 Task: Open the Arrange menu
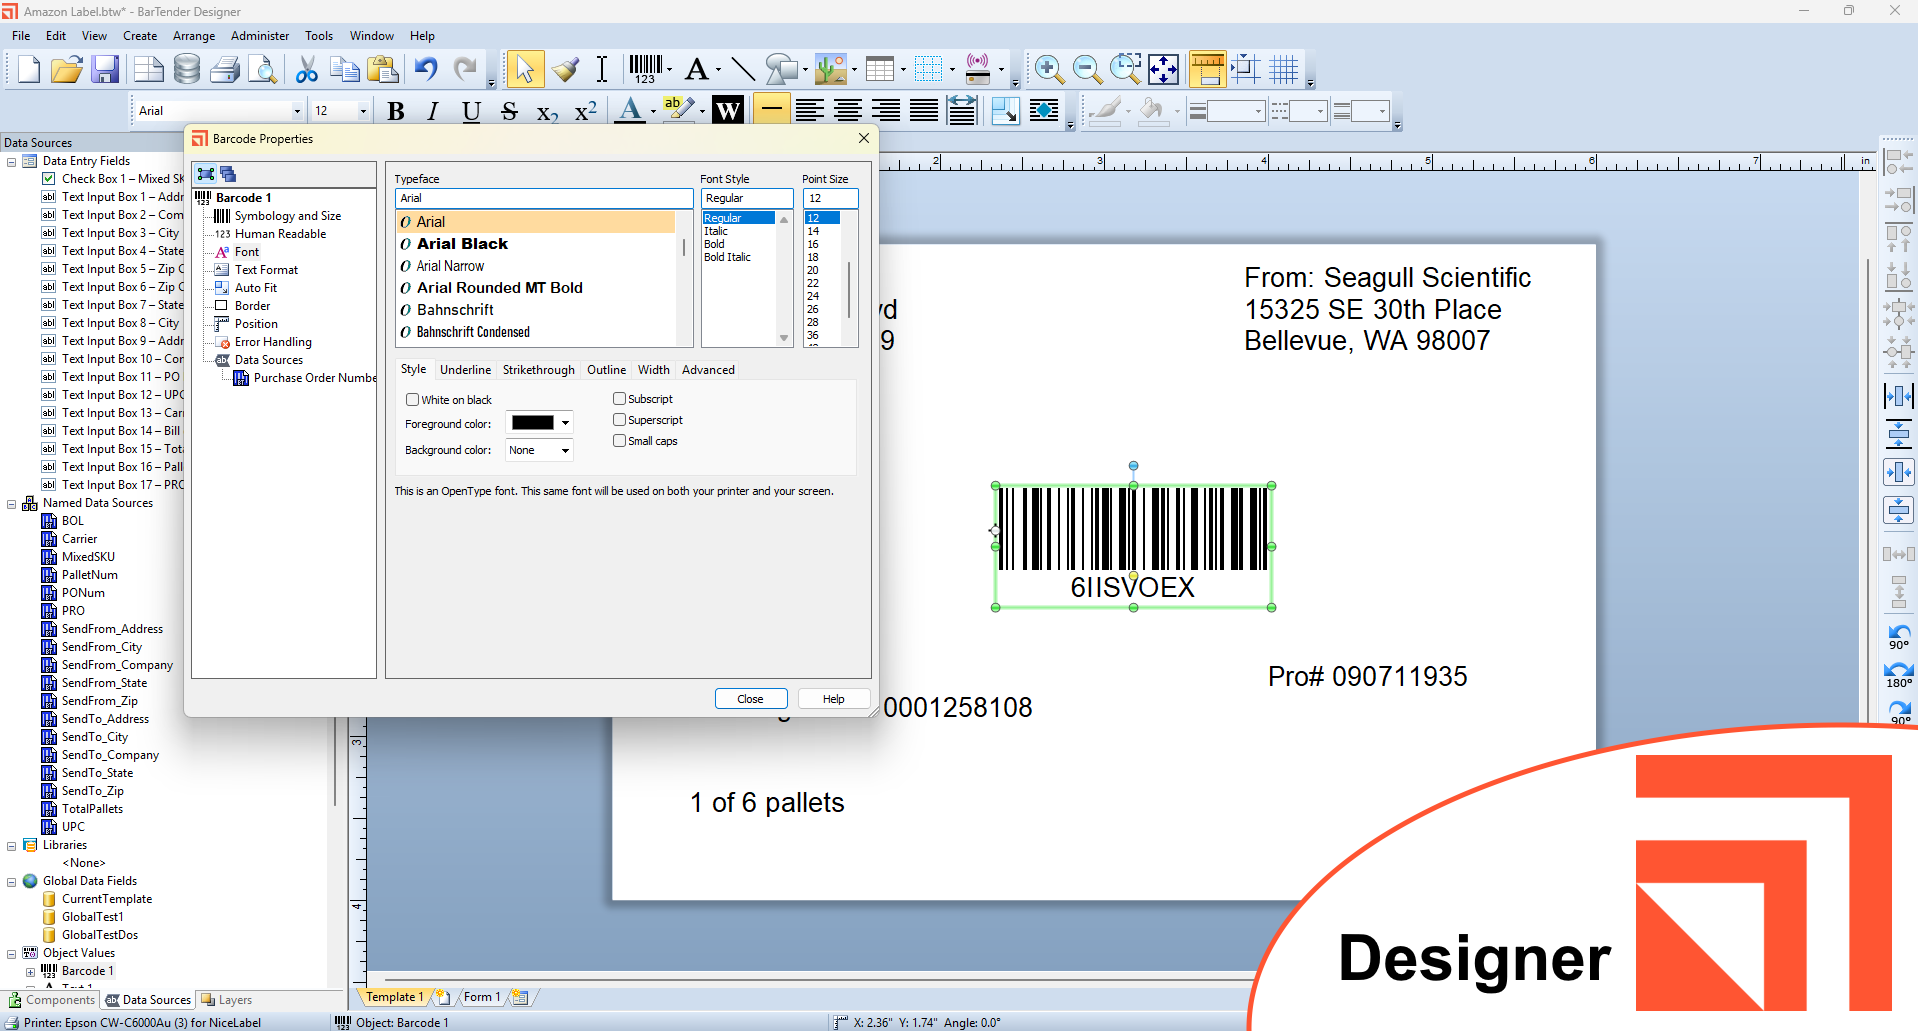point(194,36)
